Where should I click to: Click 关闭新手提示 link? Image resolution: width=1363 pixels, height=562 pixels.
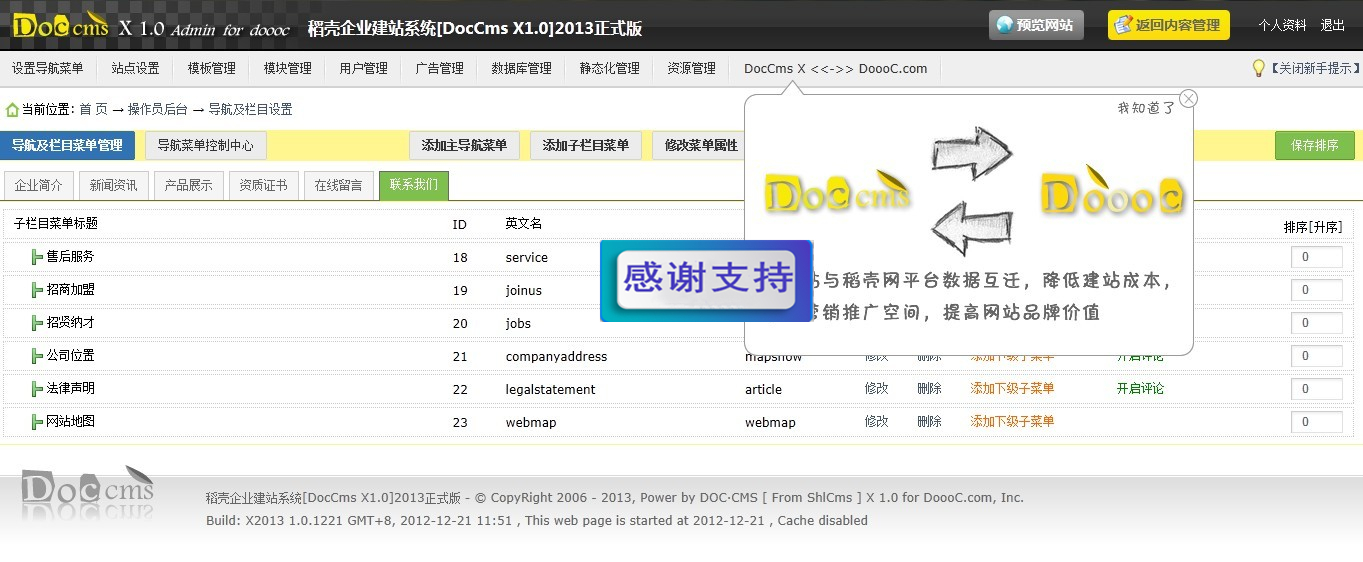pyautogui.click(x=1316, y=68)
